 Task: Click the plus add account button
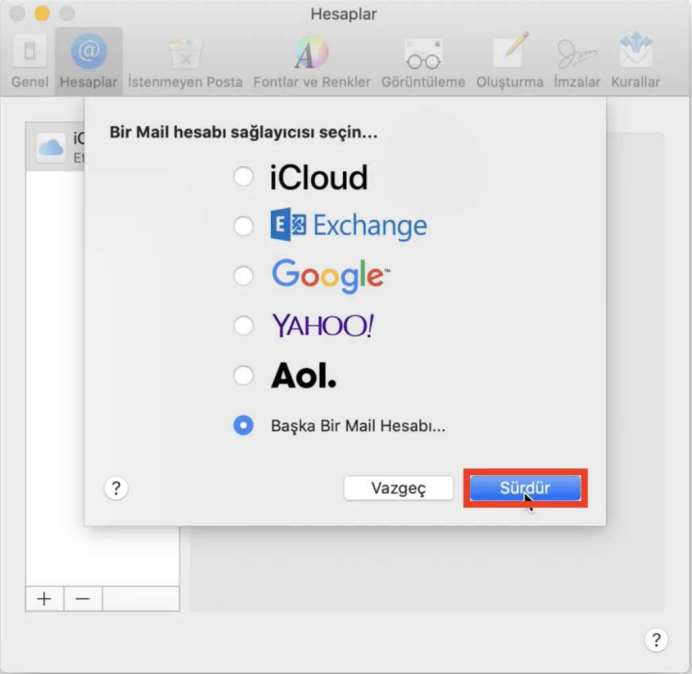tap(44, 599)
